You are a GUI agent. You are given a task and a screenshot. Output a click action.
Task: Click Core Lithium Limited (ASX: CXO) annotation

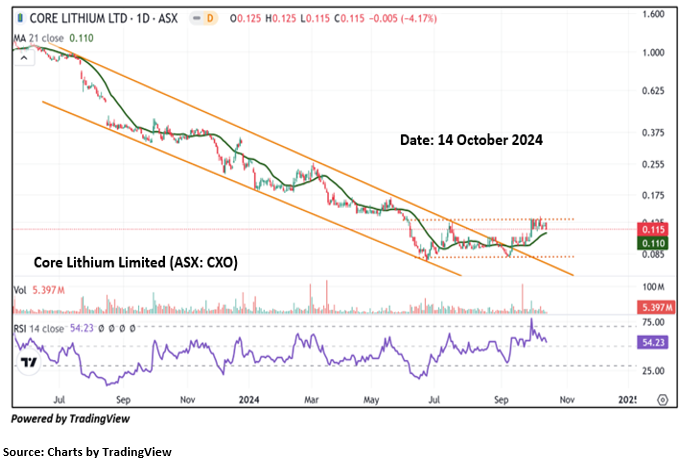[x=136, y=263]
